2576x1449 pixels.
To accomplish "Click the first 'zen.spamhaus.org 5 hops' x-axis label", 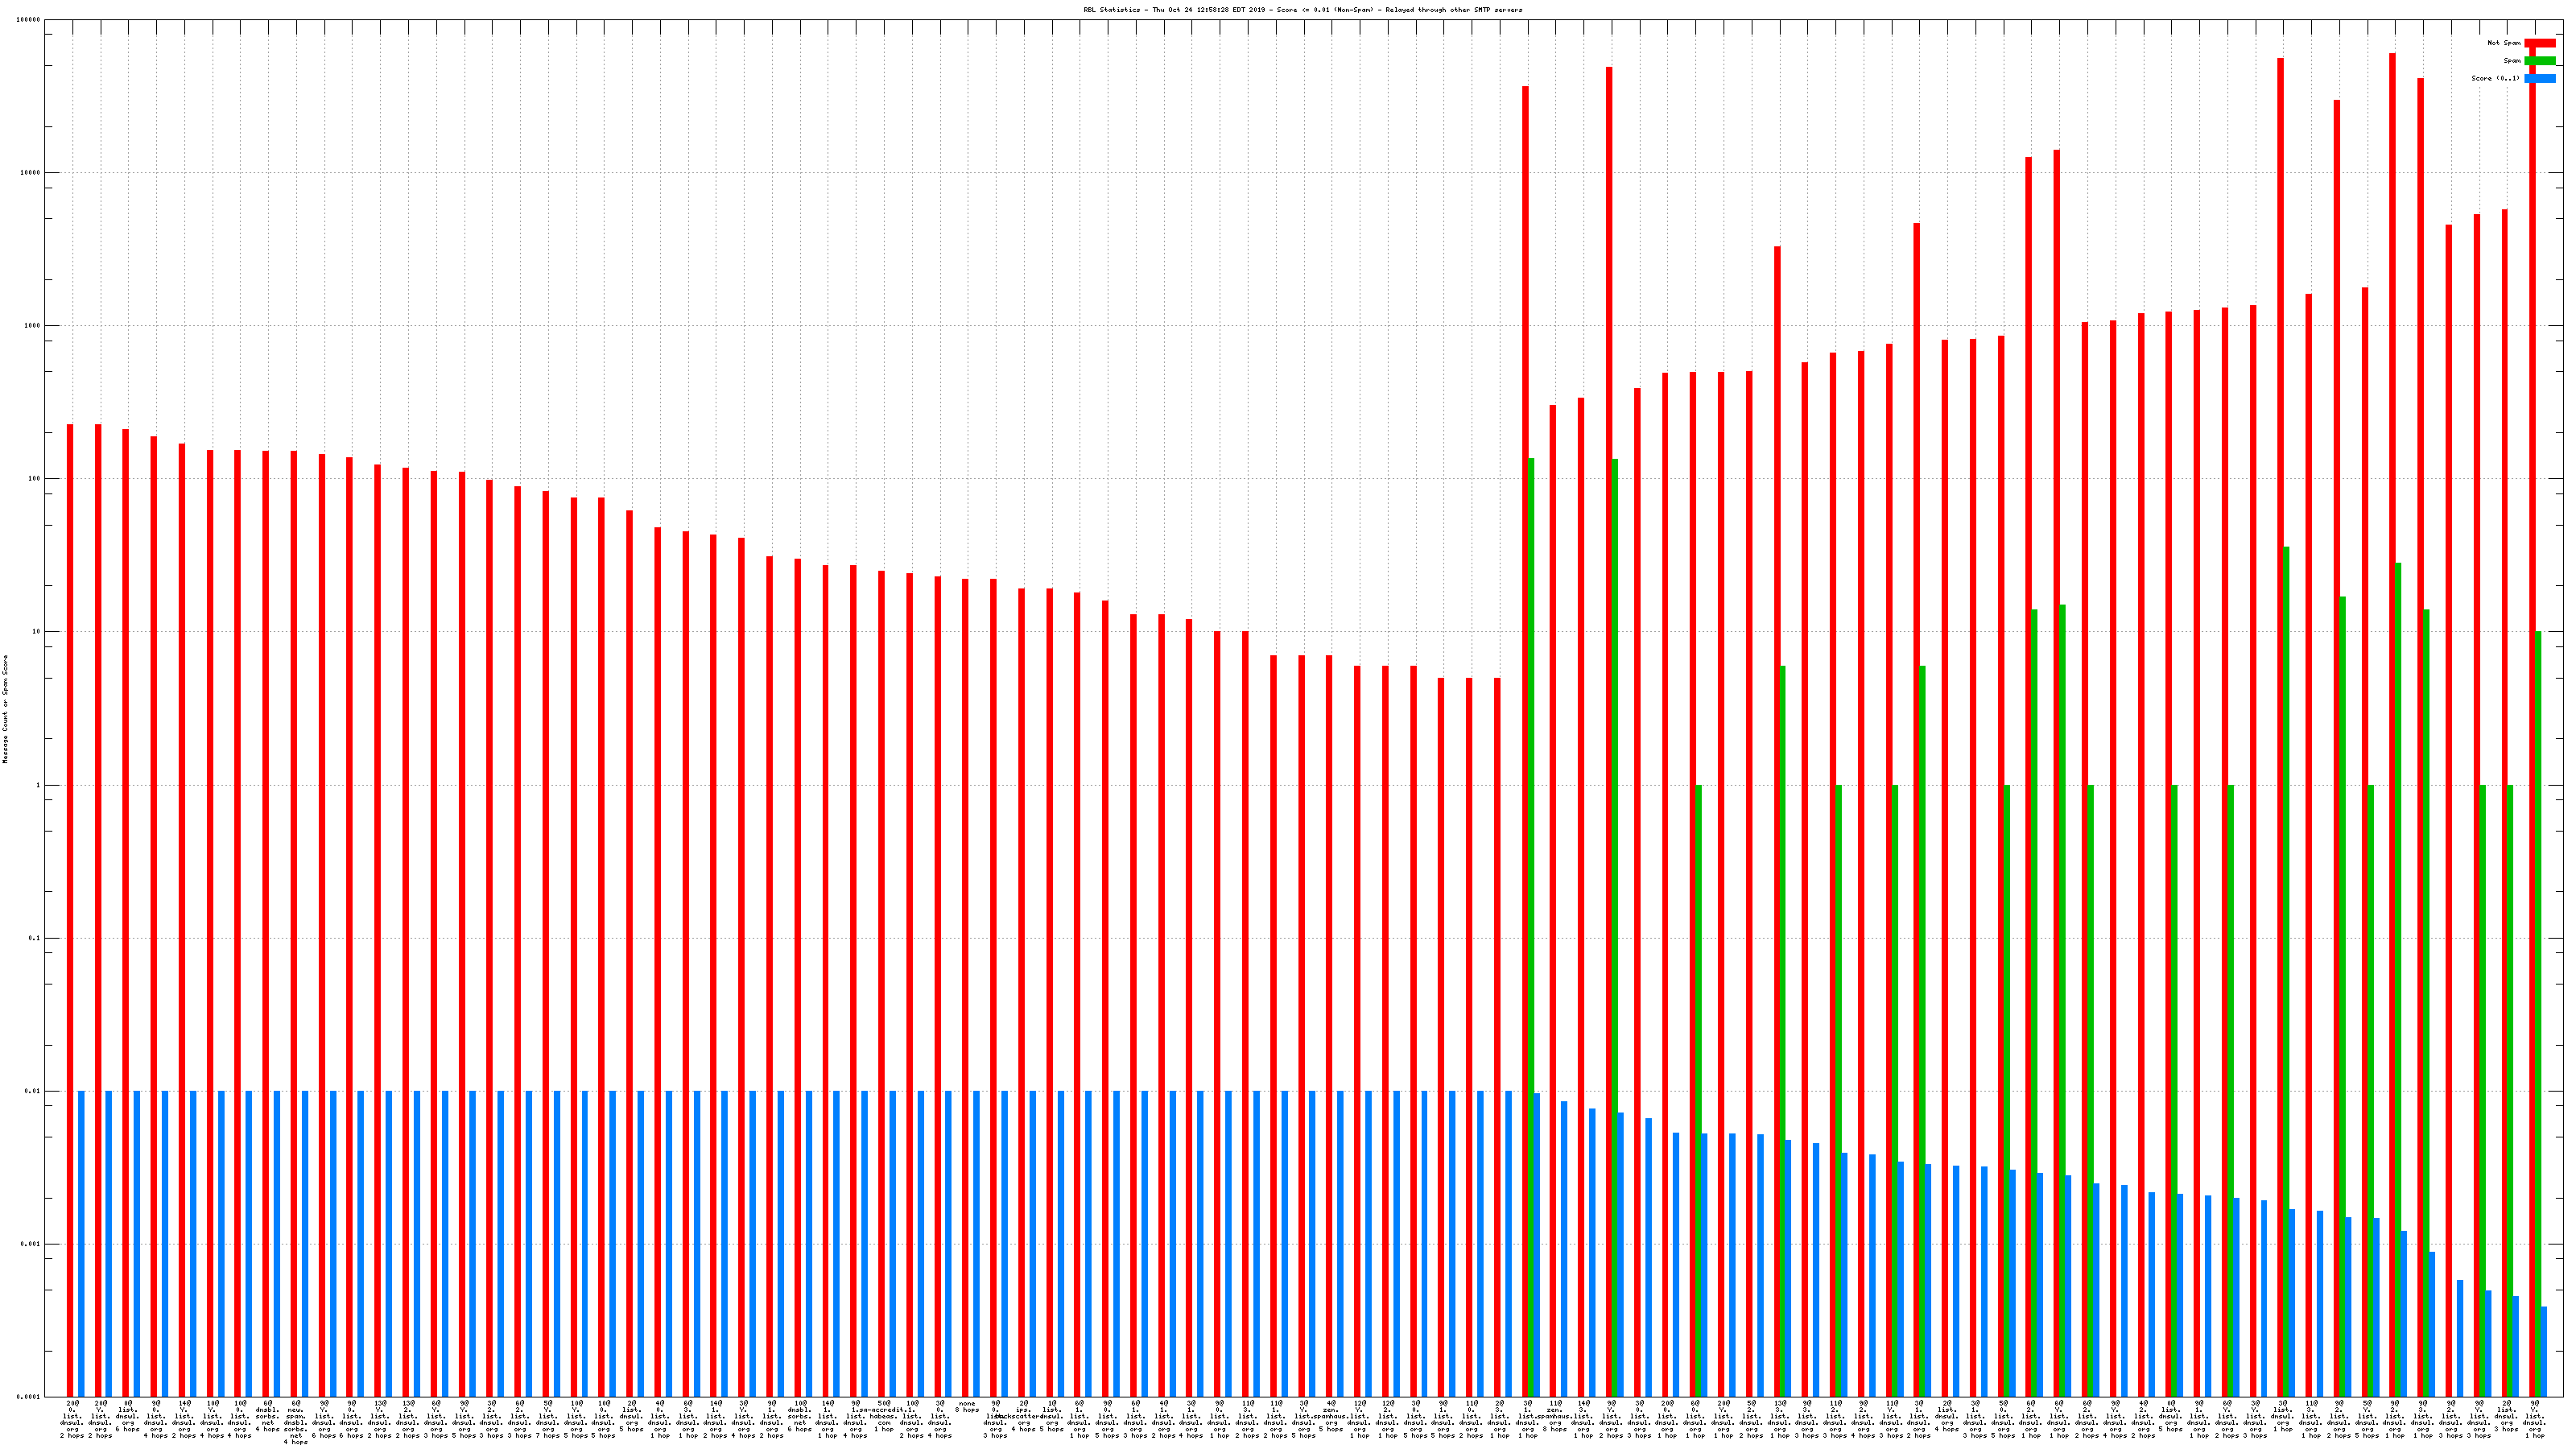I will pyautogui.click(x=1331, y=1416).
